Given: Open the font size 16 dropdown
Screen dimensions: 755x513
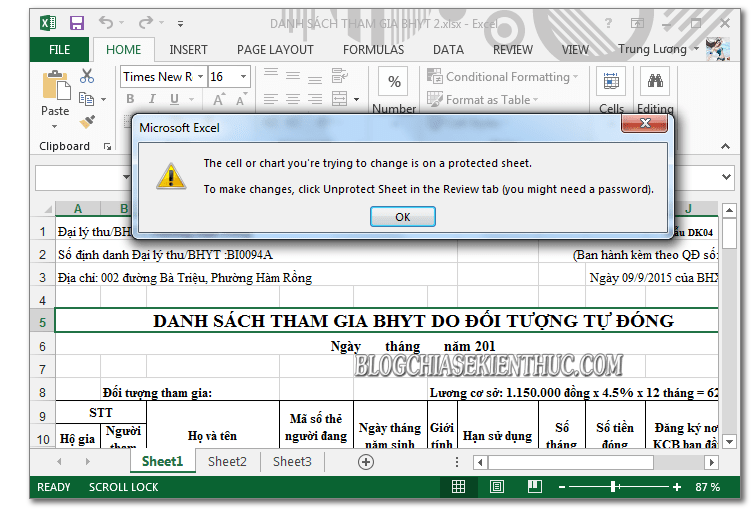Looking at the screenshot, I should point(243,77).
